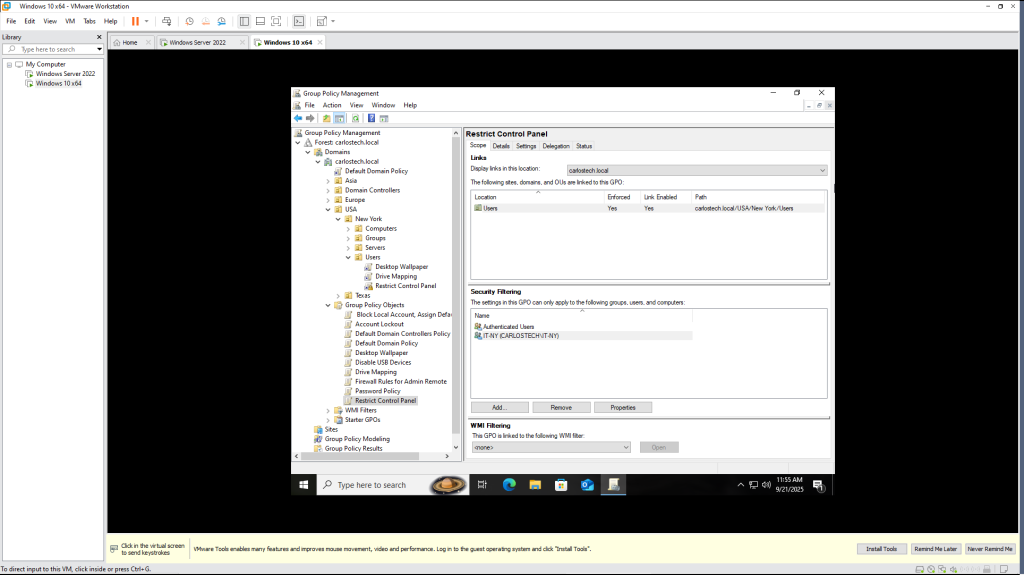The height and width of the screenshot is (575, 1024).
Task: Open File Explorer from the taskbar
Action: click(x=534, y=485)
